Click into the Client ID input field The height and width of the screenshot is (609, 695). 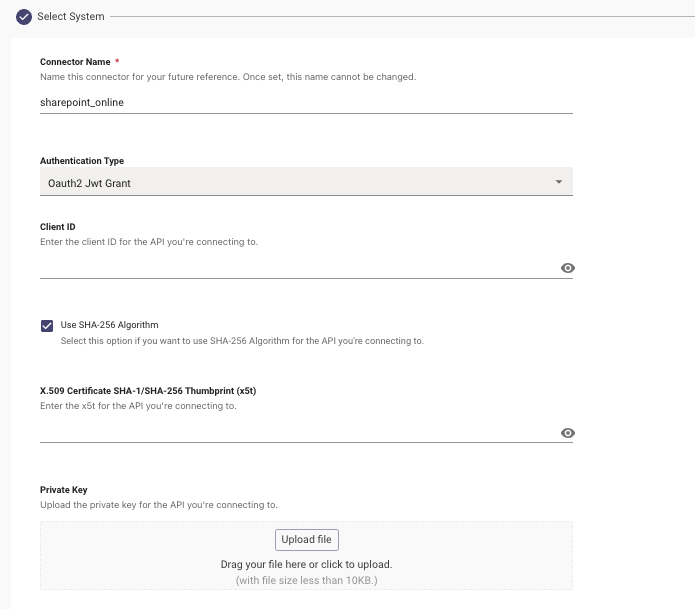(x=299, y=268)
